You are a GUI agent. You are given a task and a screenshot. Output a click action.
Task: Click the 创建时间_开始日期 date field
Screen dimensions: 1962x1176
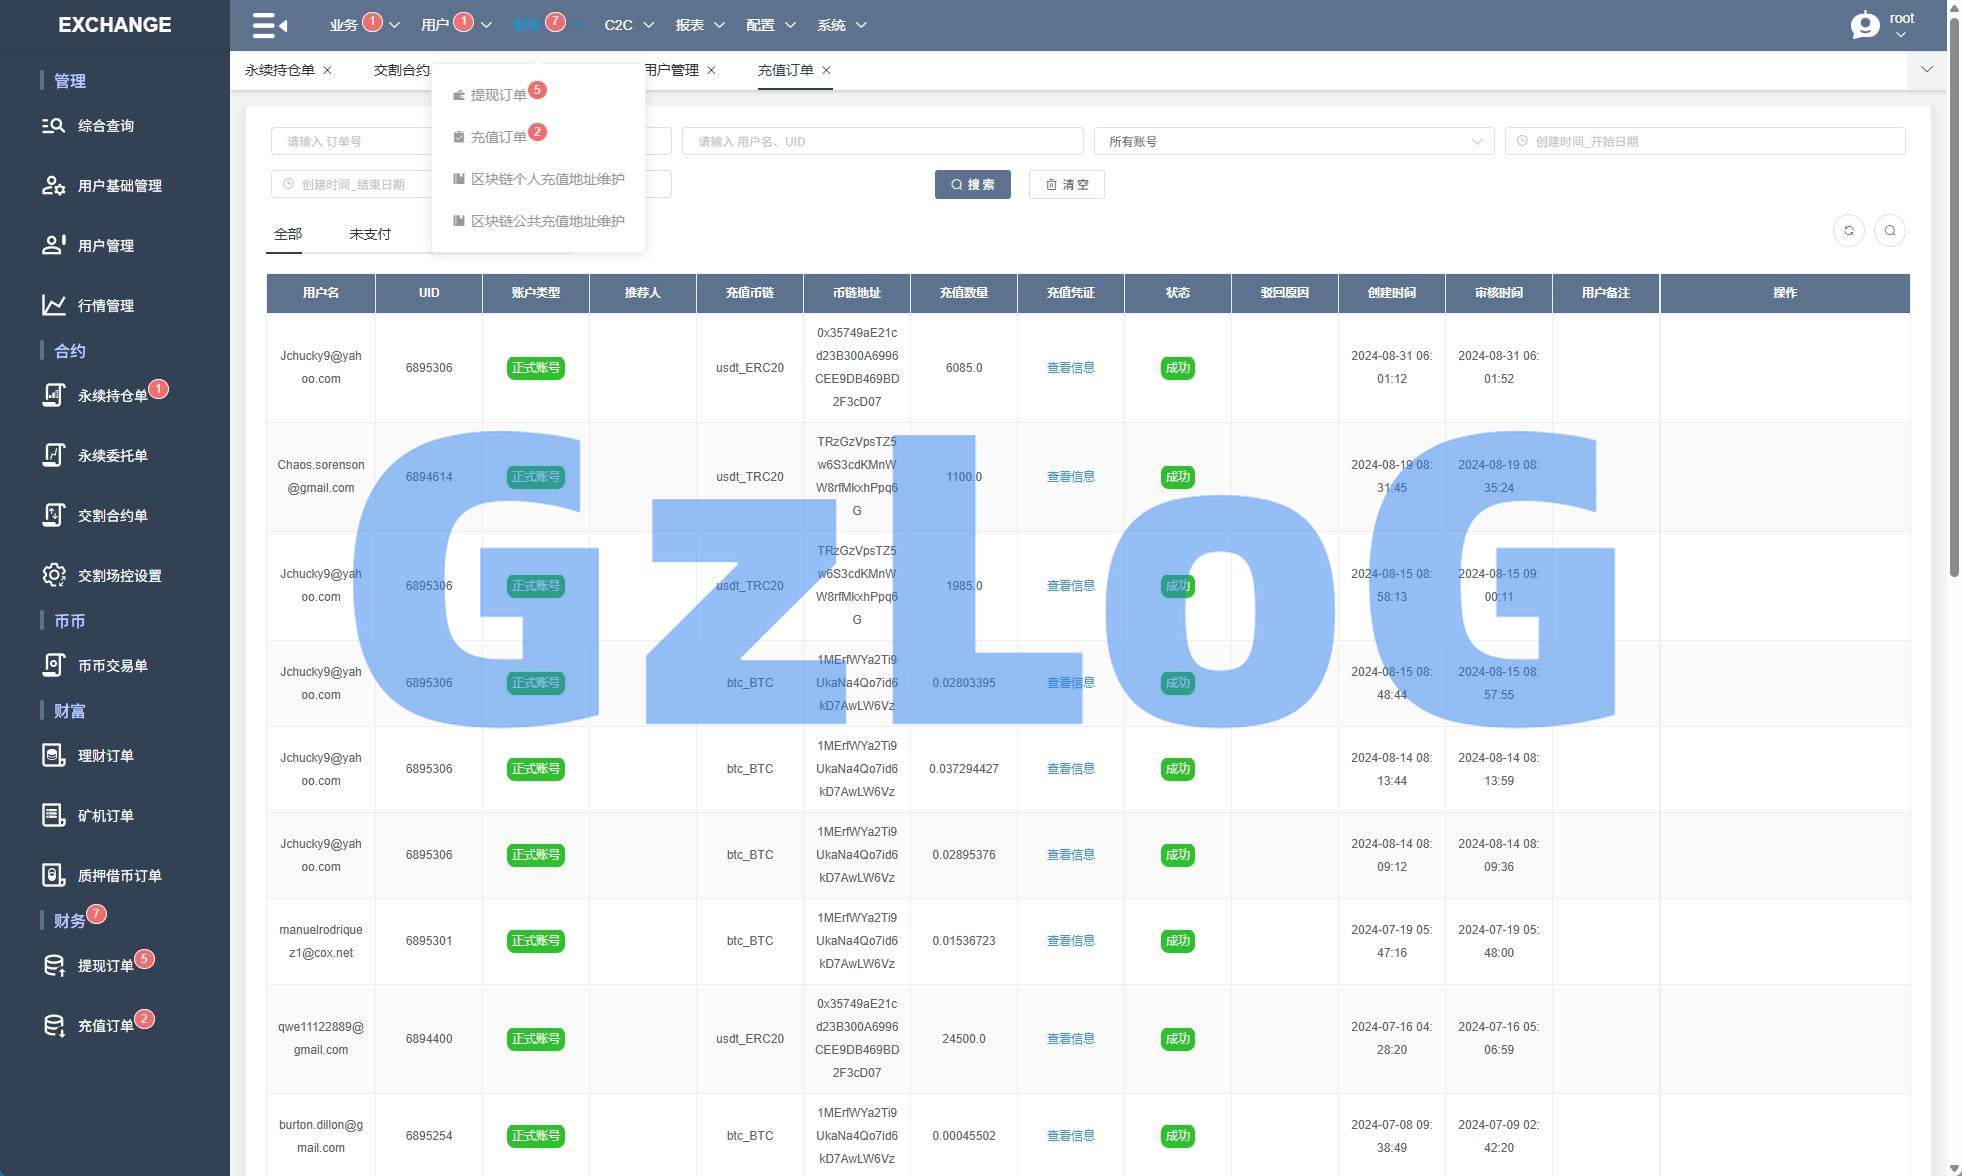coord(1705,142)
